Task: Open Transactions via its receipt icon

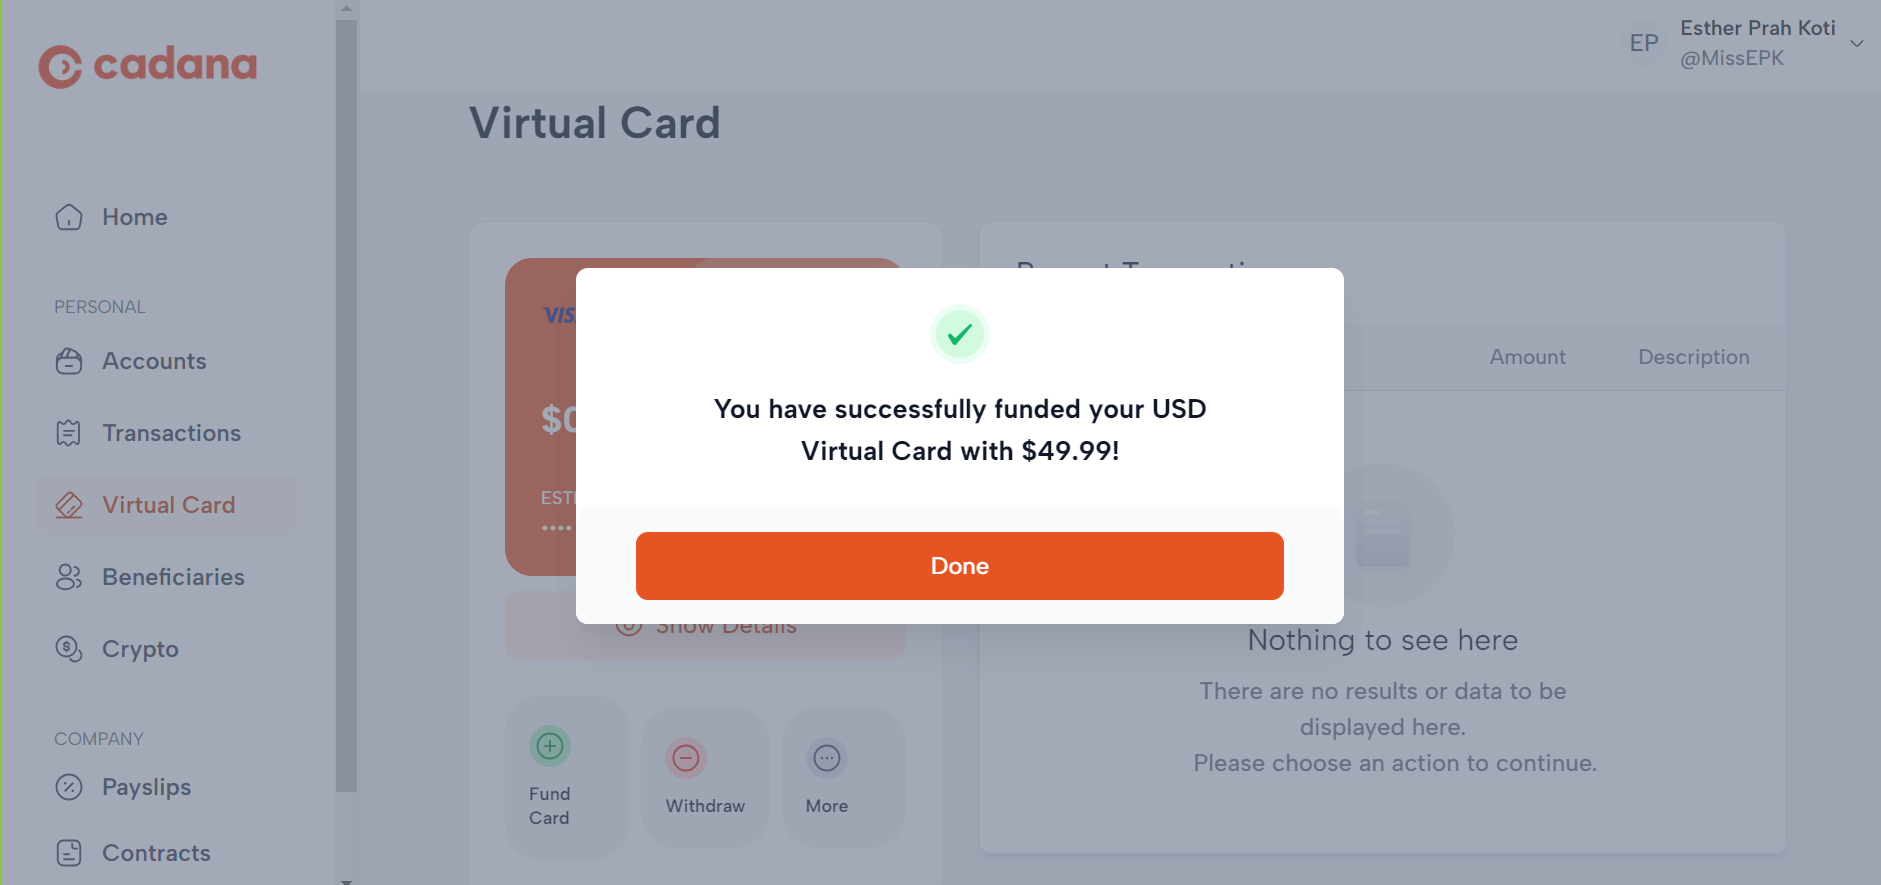Action: click(x=70, y=433)
